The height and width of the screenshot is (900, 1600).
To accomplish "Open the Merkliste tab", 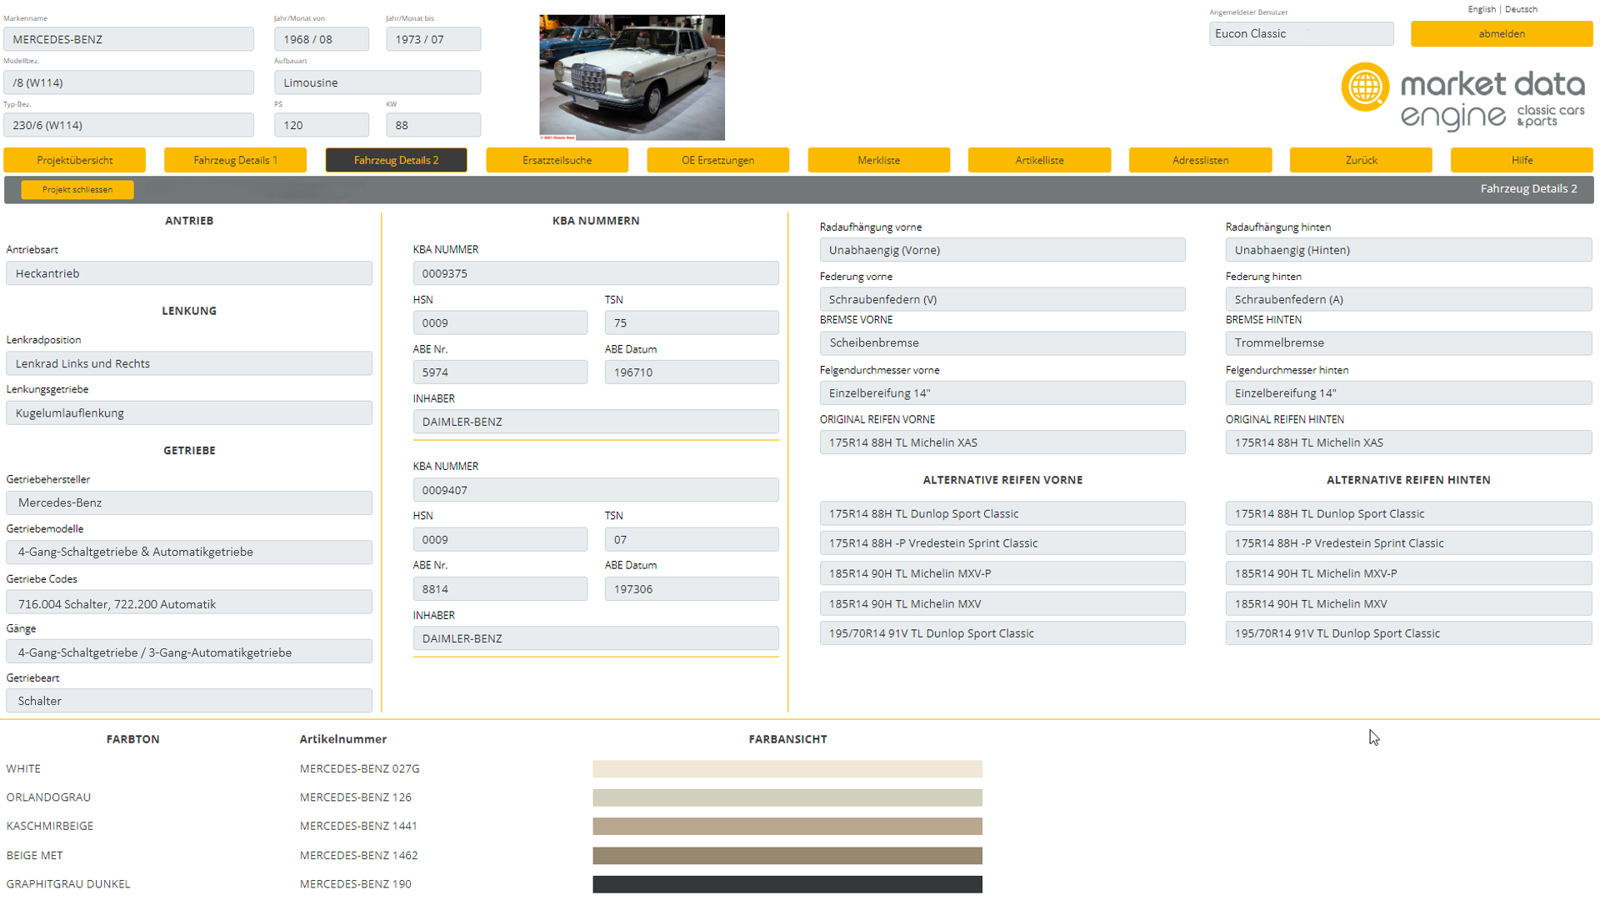I will click(879, 160).
